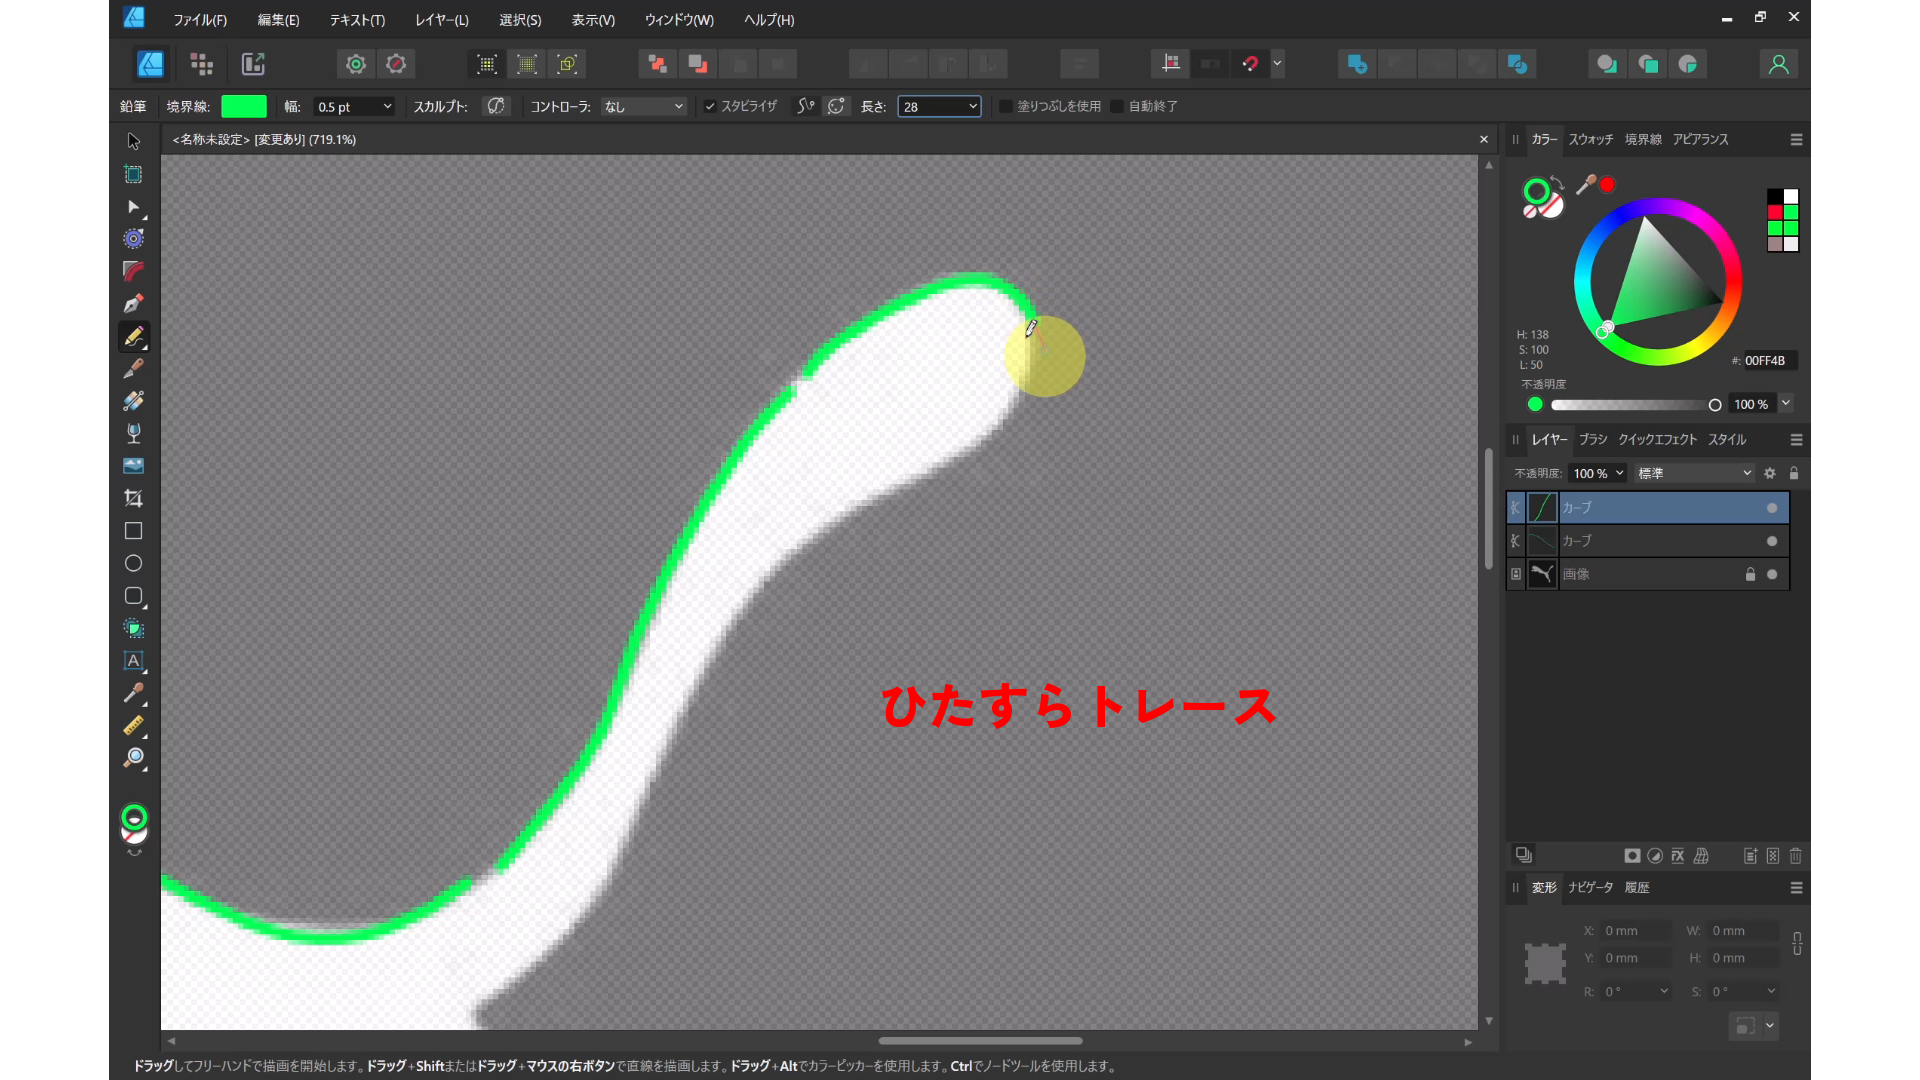Switch to the スウォッチ tab
This screenshot has width=1920, height=1080.
click(x=1592, y=140)
